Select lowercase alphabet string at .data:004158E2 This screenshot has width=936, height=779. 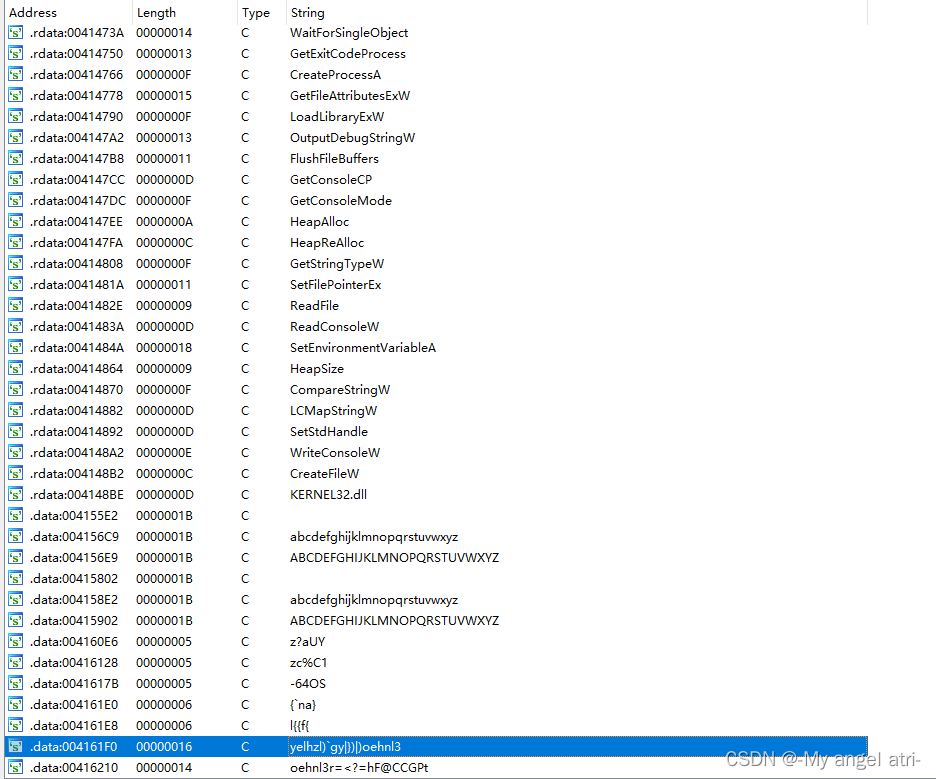pos(374,600)
